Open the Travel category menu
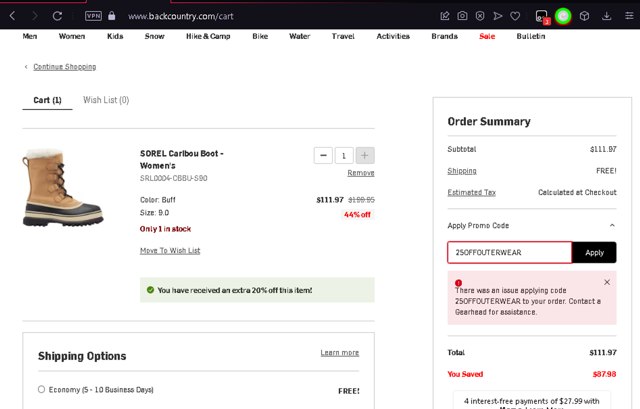 (343, 36)
